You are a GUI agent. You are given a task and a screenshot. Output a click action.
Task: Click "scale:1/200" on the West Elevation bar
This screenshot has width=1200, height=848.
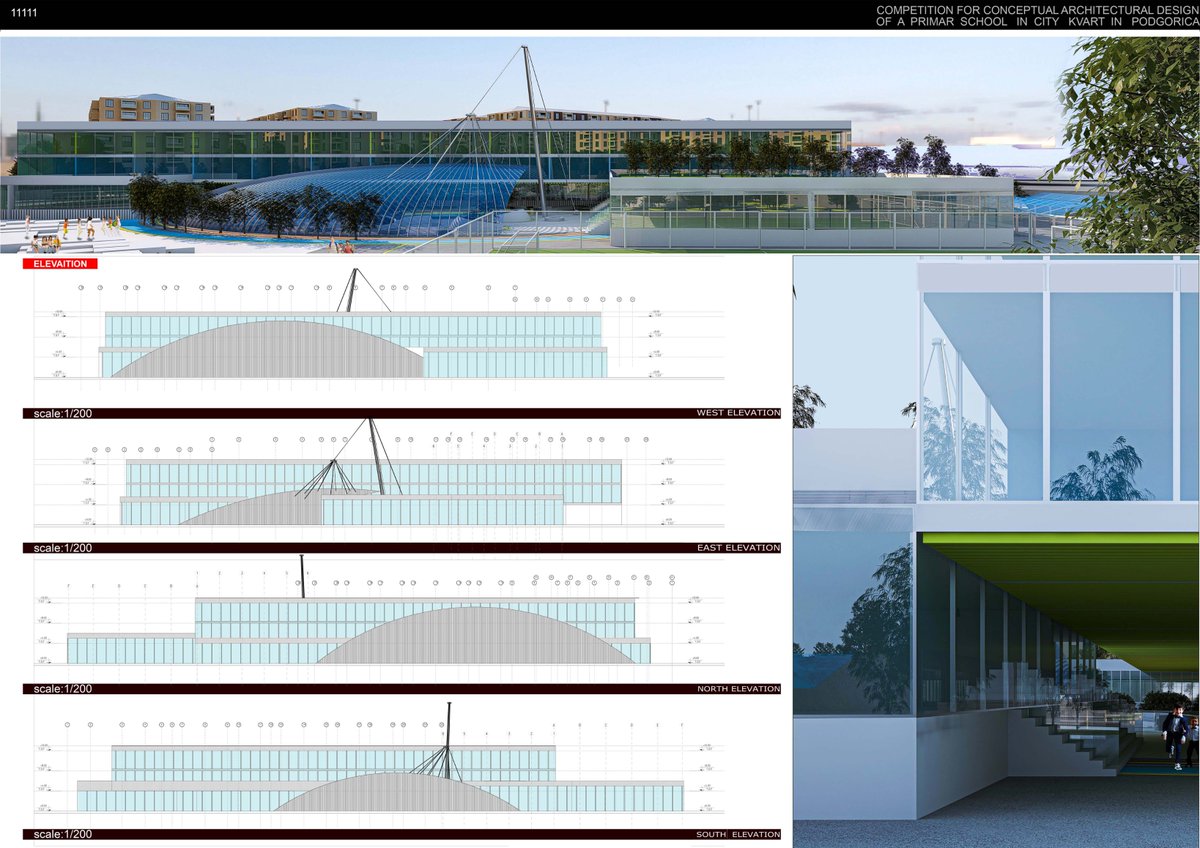tap(62, 413)
